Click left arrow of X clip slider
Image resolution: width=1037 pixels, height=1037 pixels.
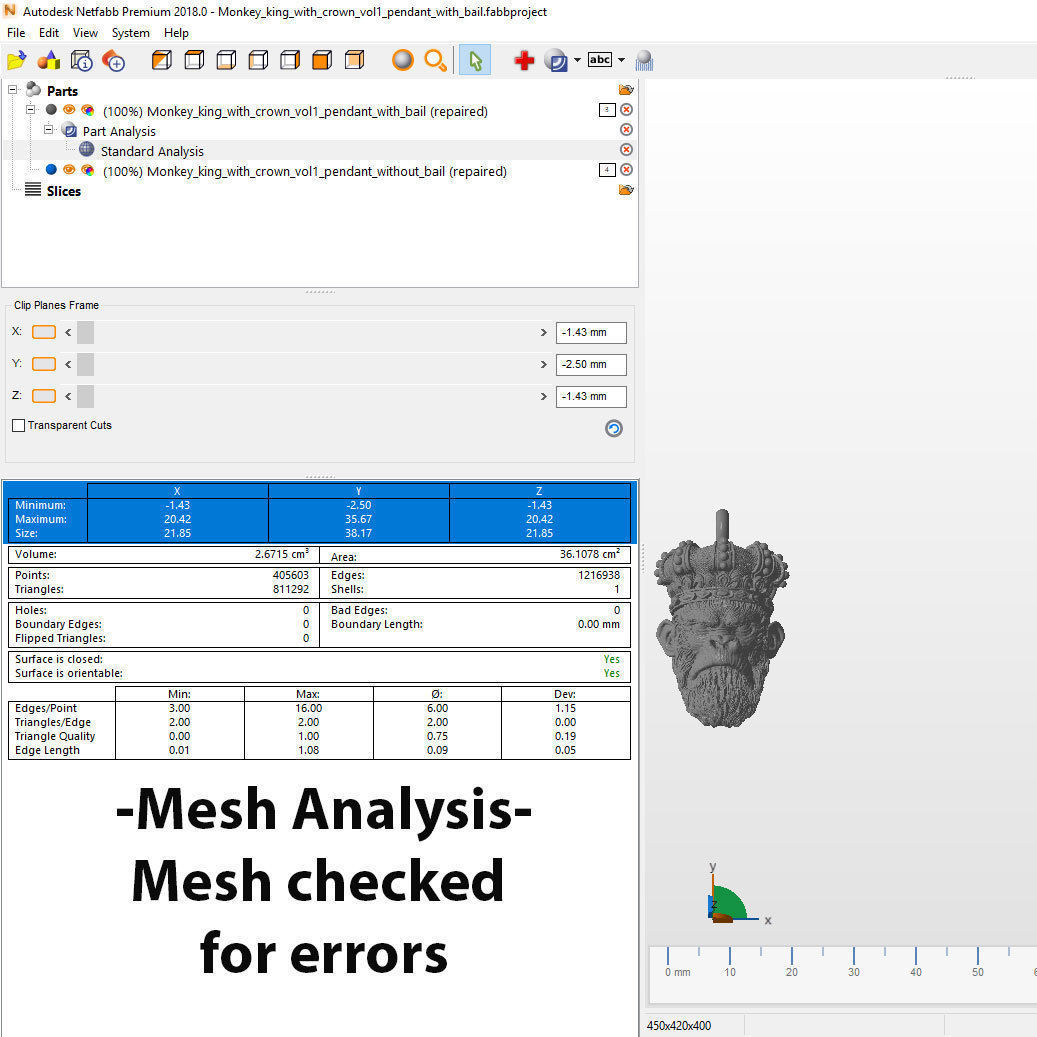click(x=68, y=333)
